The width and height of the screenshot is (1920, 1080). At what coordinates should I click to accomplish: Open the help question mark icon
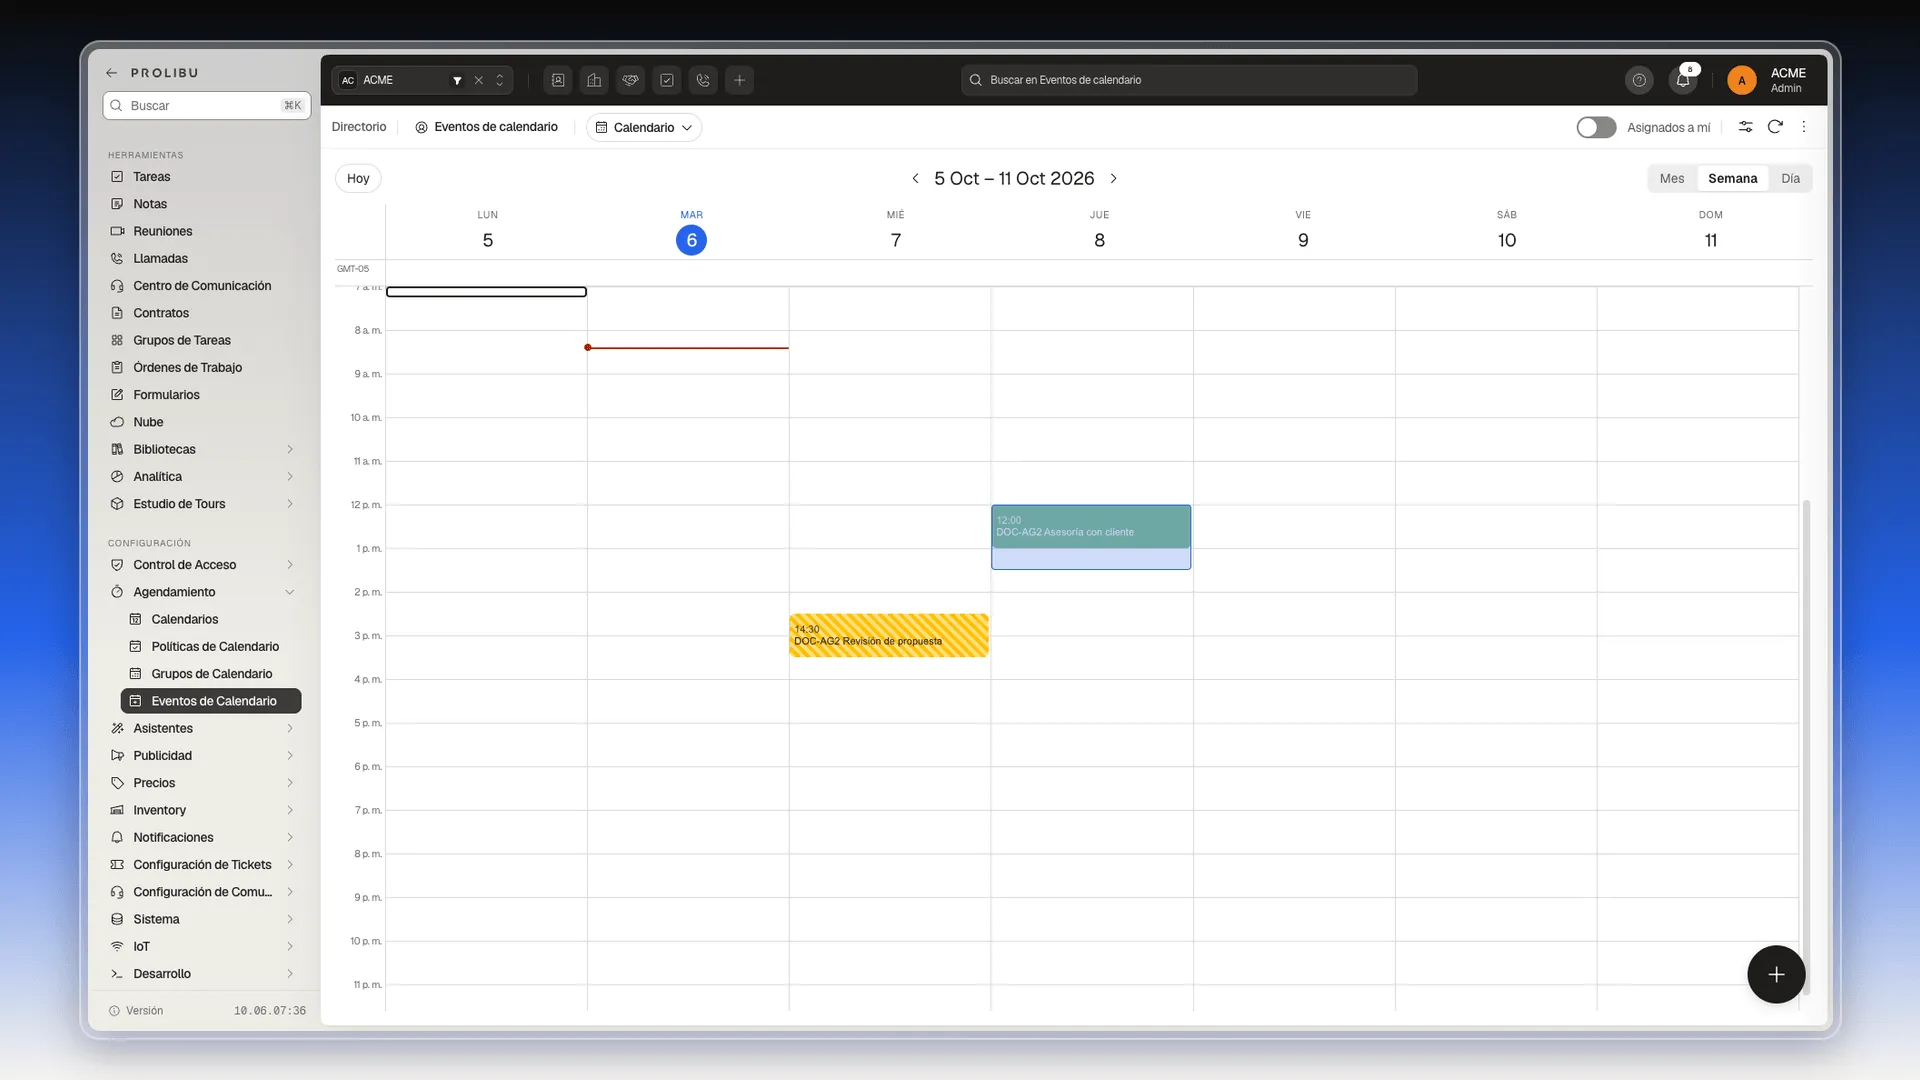pos(1639,80)
